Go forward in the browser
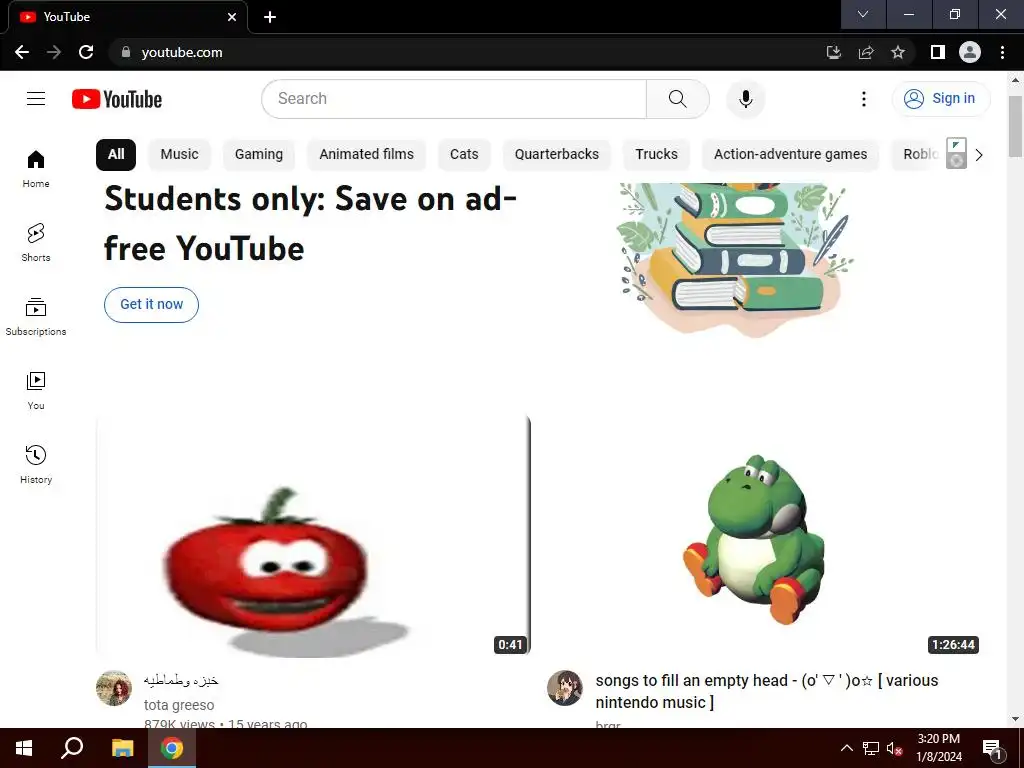Screen dimensions: 1024x768 pos(54,52)
